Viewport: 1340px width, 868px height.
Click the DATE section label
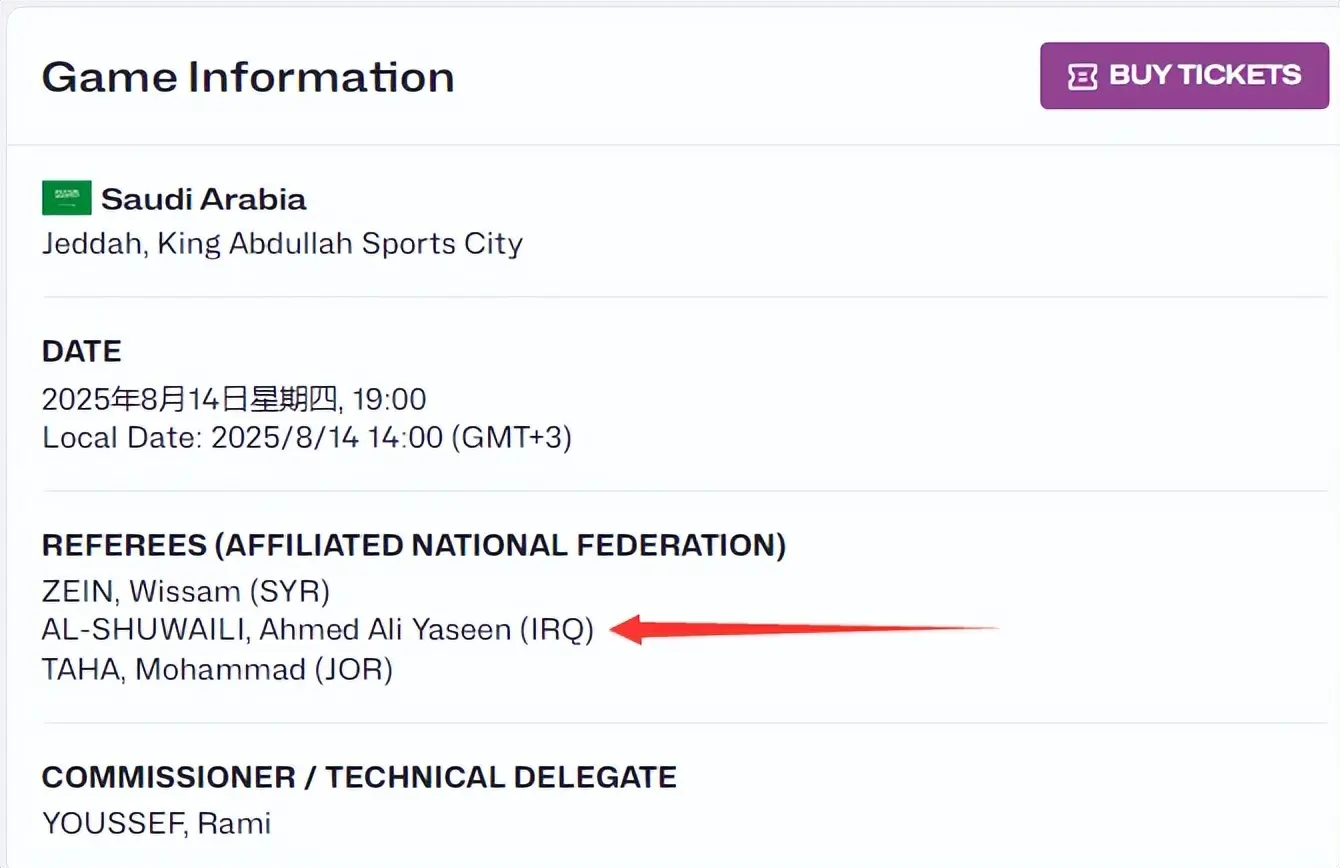82,351
